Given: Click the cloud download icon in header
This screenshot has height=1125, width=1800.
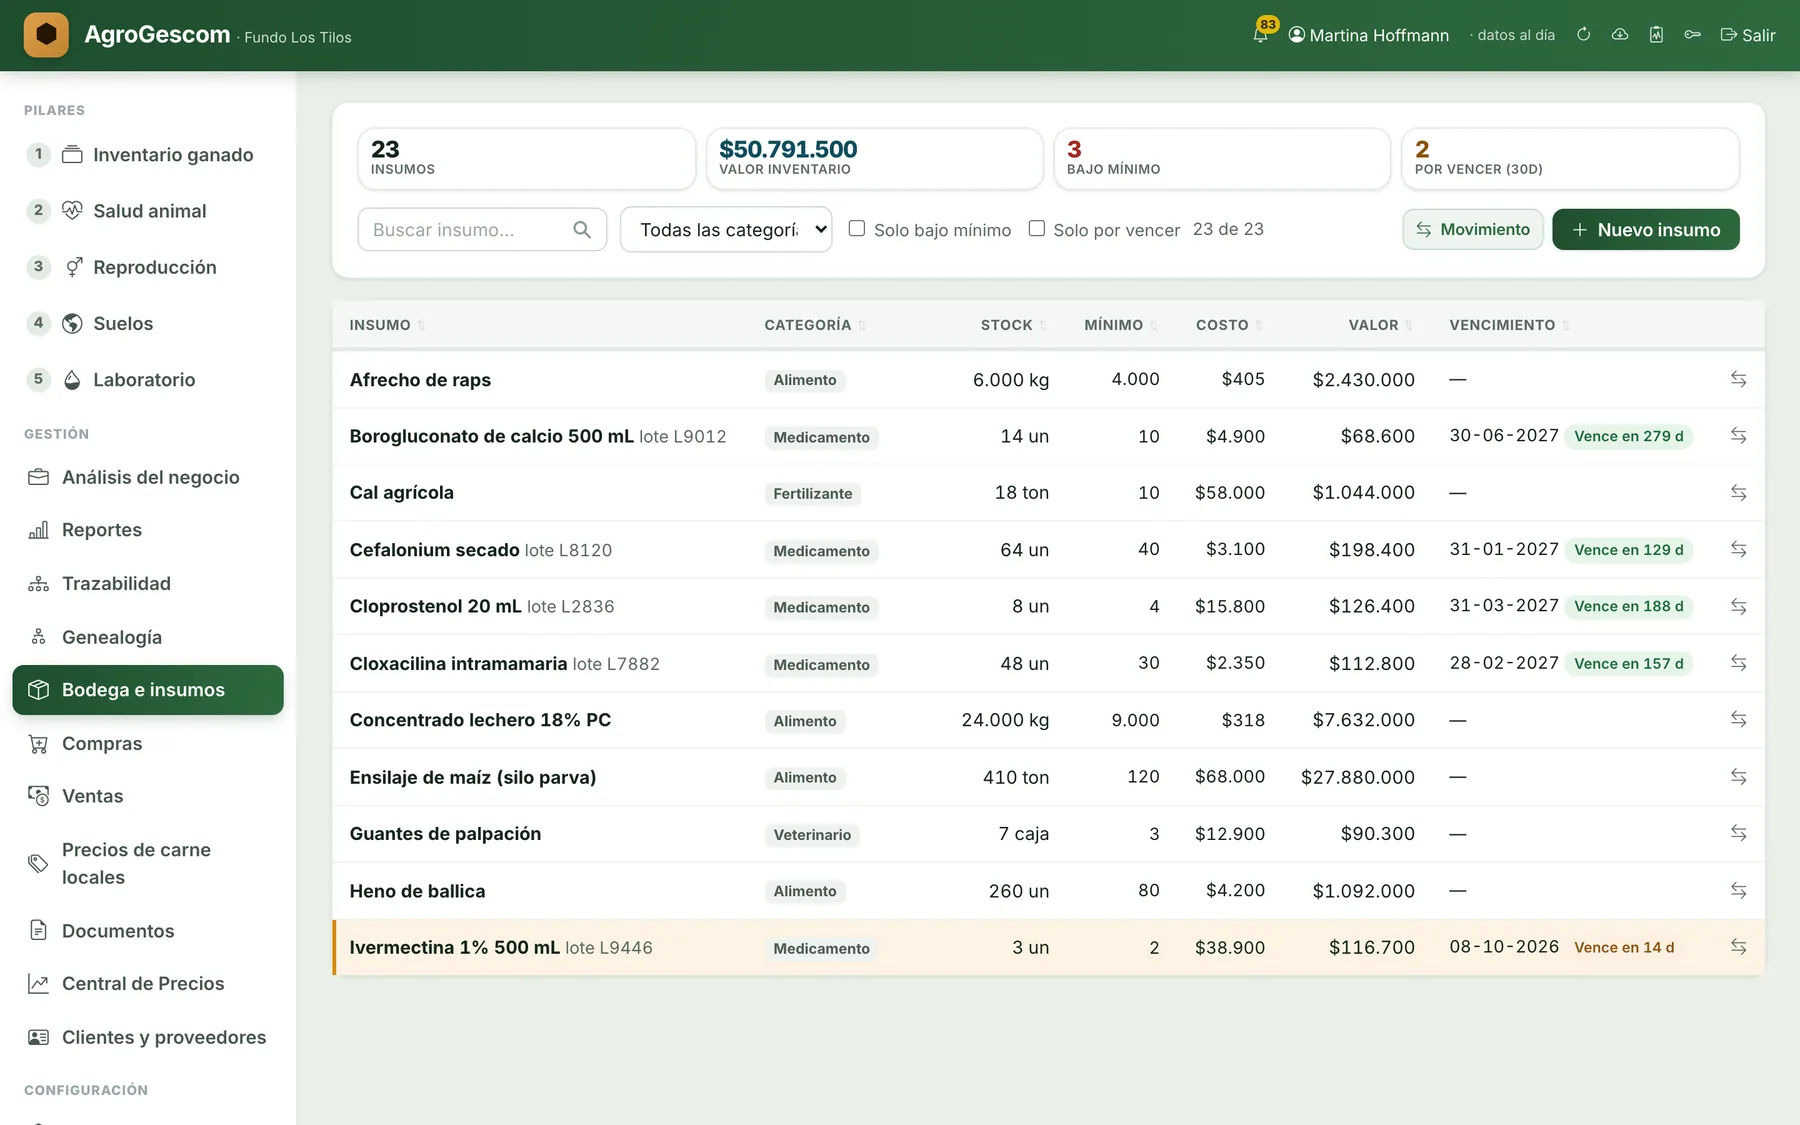Looking at the screenshot, I should 1620,35.
